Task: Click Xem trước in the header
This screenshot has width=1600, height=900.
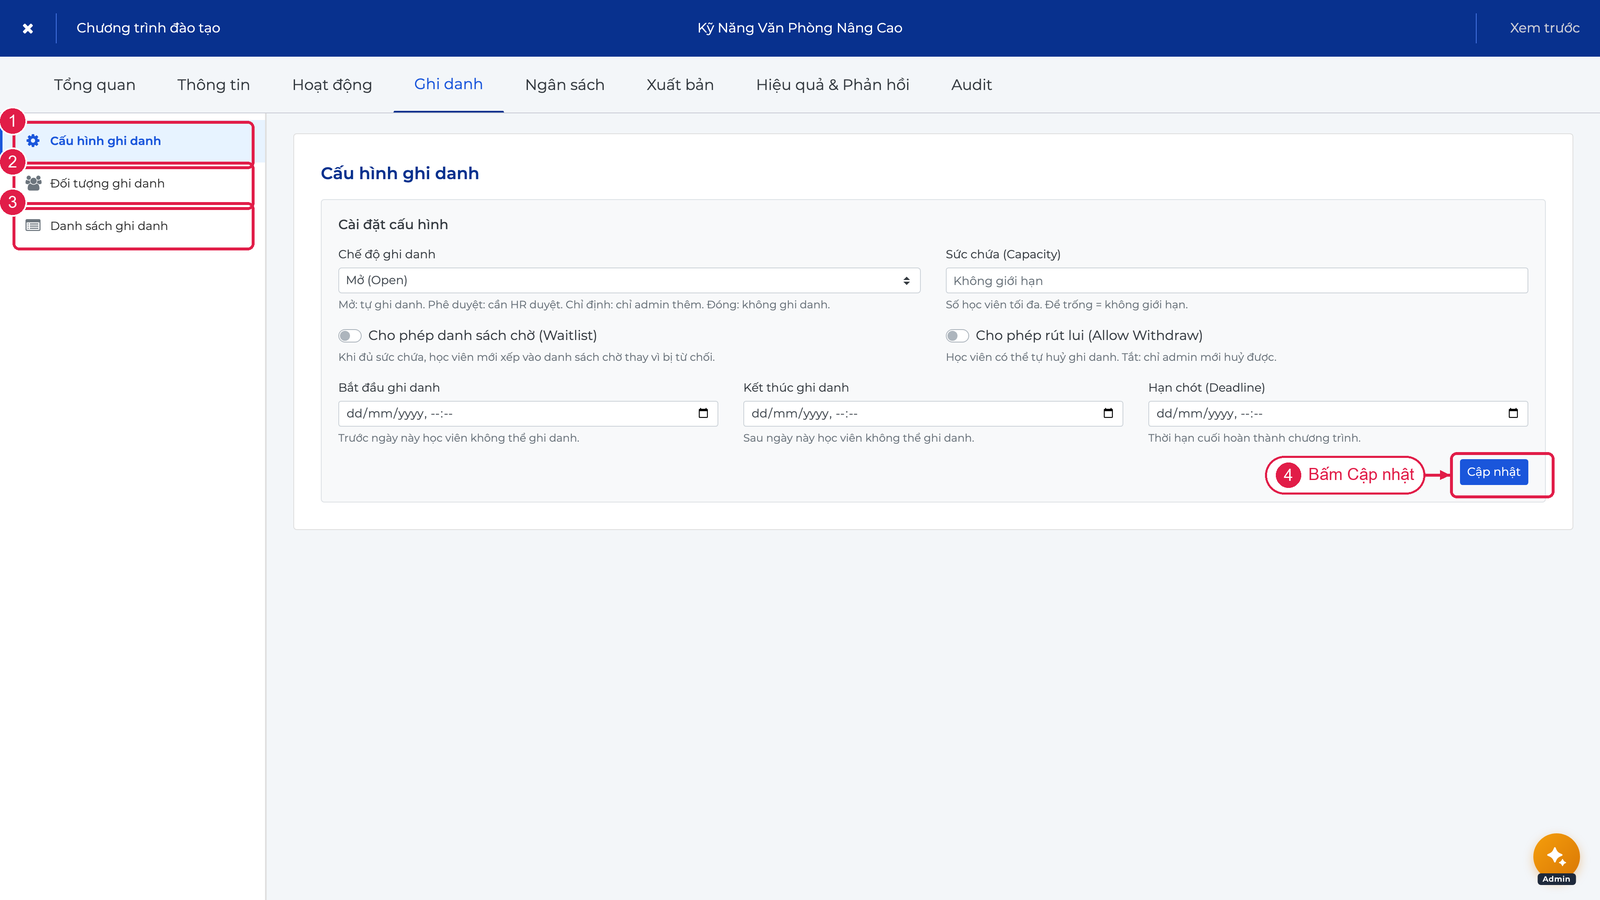Action: pyautogui.click(x=1544, y=28)
